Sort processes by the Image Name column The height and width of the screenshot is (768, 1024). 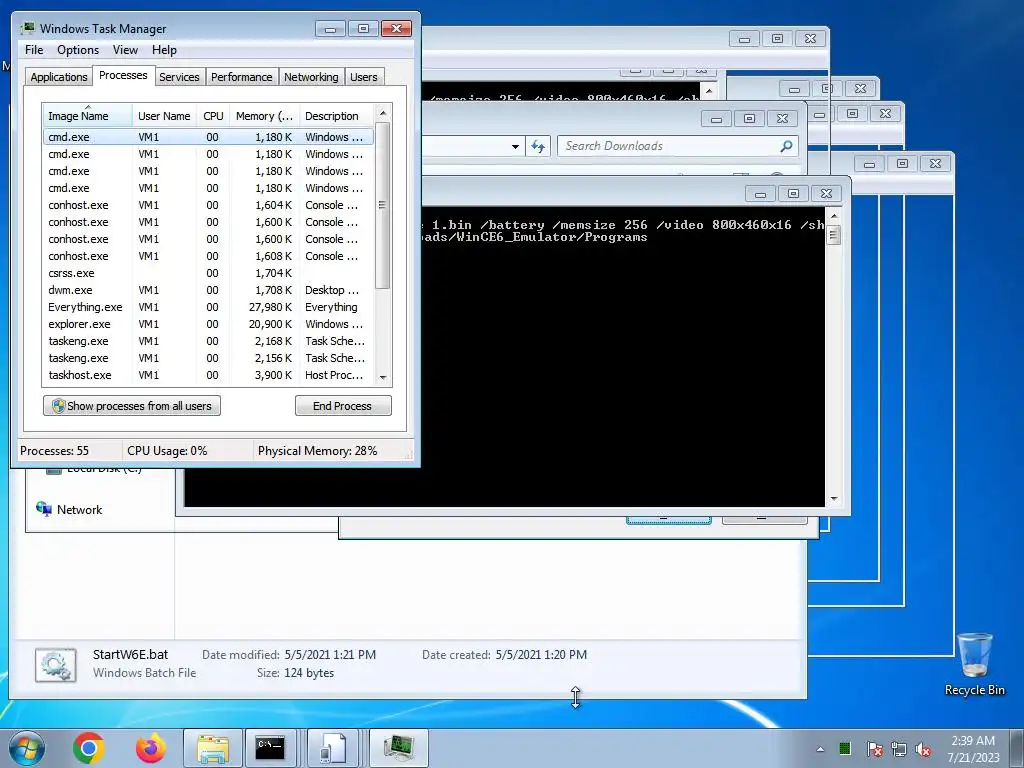(87, 115)
